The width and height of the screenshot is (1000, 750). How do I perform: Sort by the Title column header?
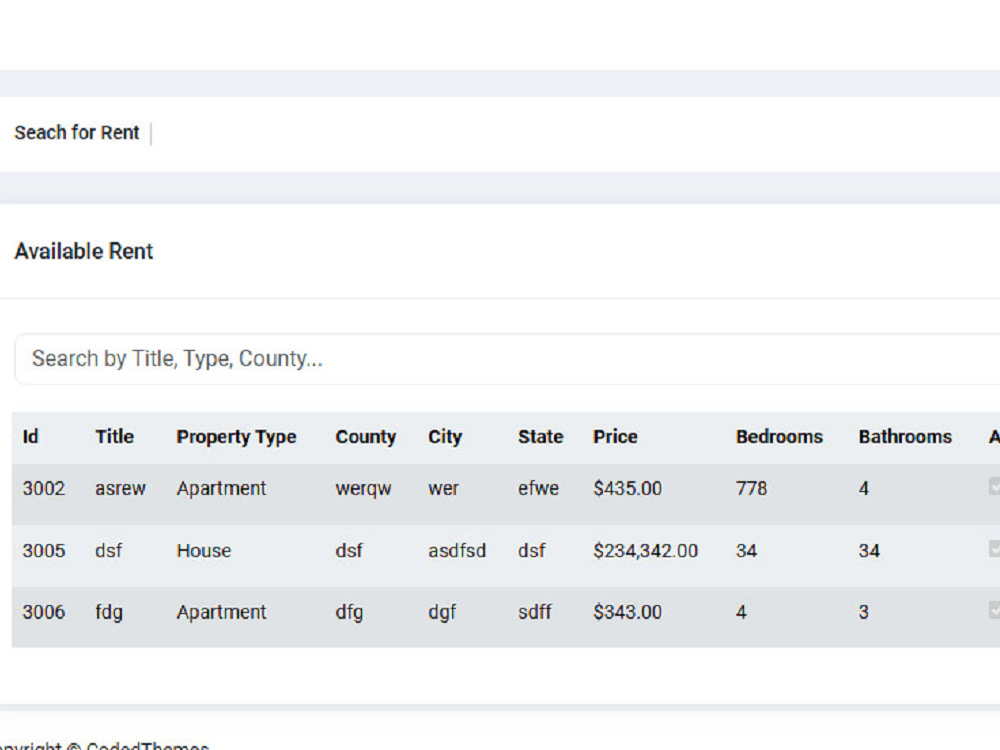[x=115, y=437]
